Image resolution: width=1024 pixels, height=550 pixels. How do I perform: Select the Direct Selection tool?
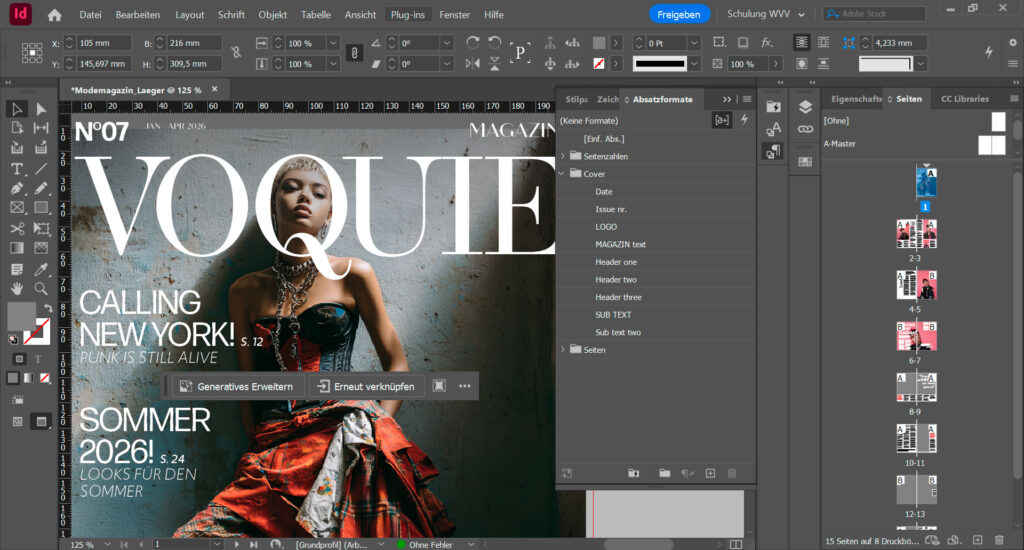(41, 109)
